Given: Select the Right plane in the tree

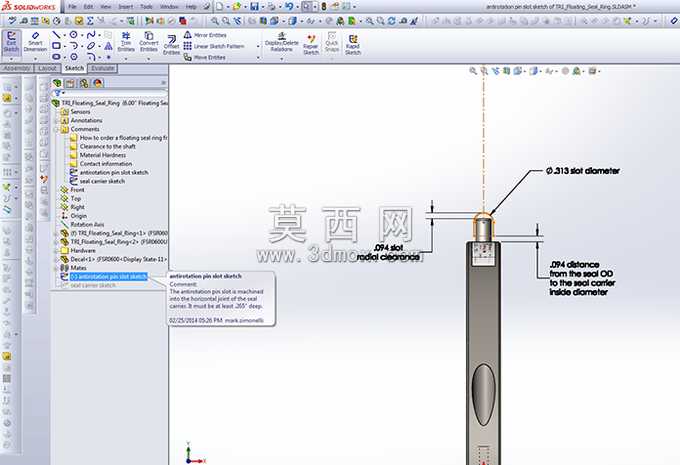Looking at the screenshot, I should point(77,207).
